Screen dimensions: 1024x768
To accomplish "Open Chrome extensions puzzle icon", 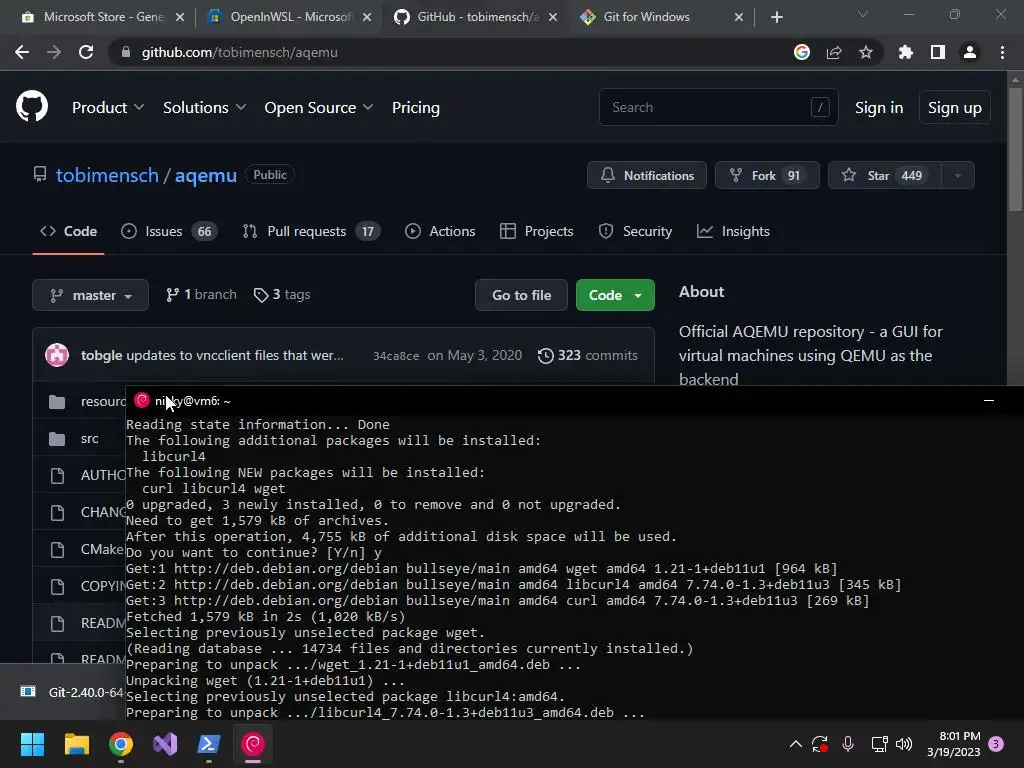I will 906,52.
